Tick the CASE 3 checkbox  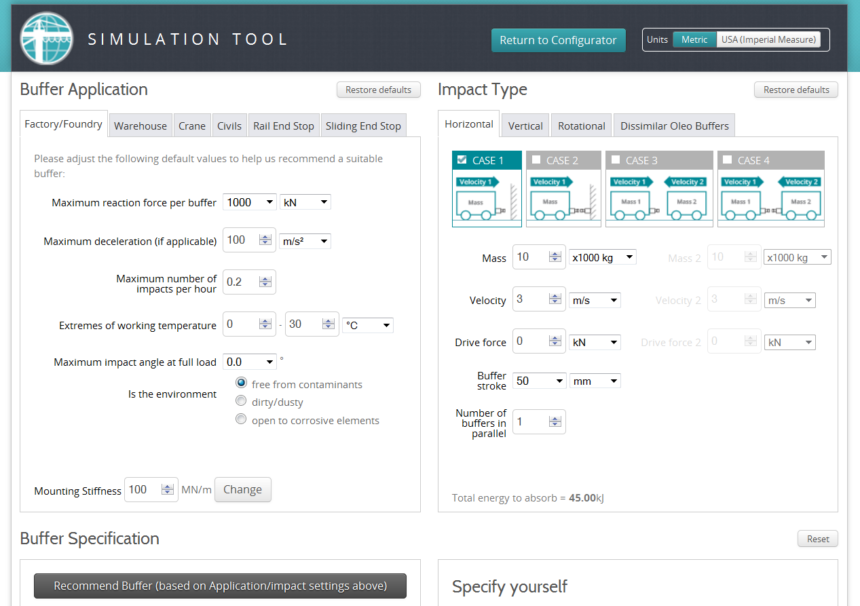pos(615,160)
